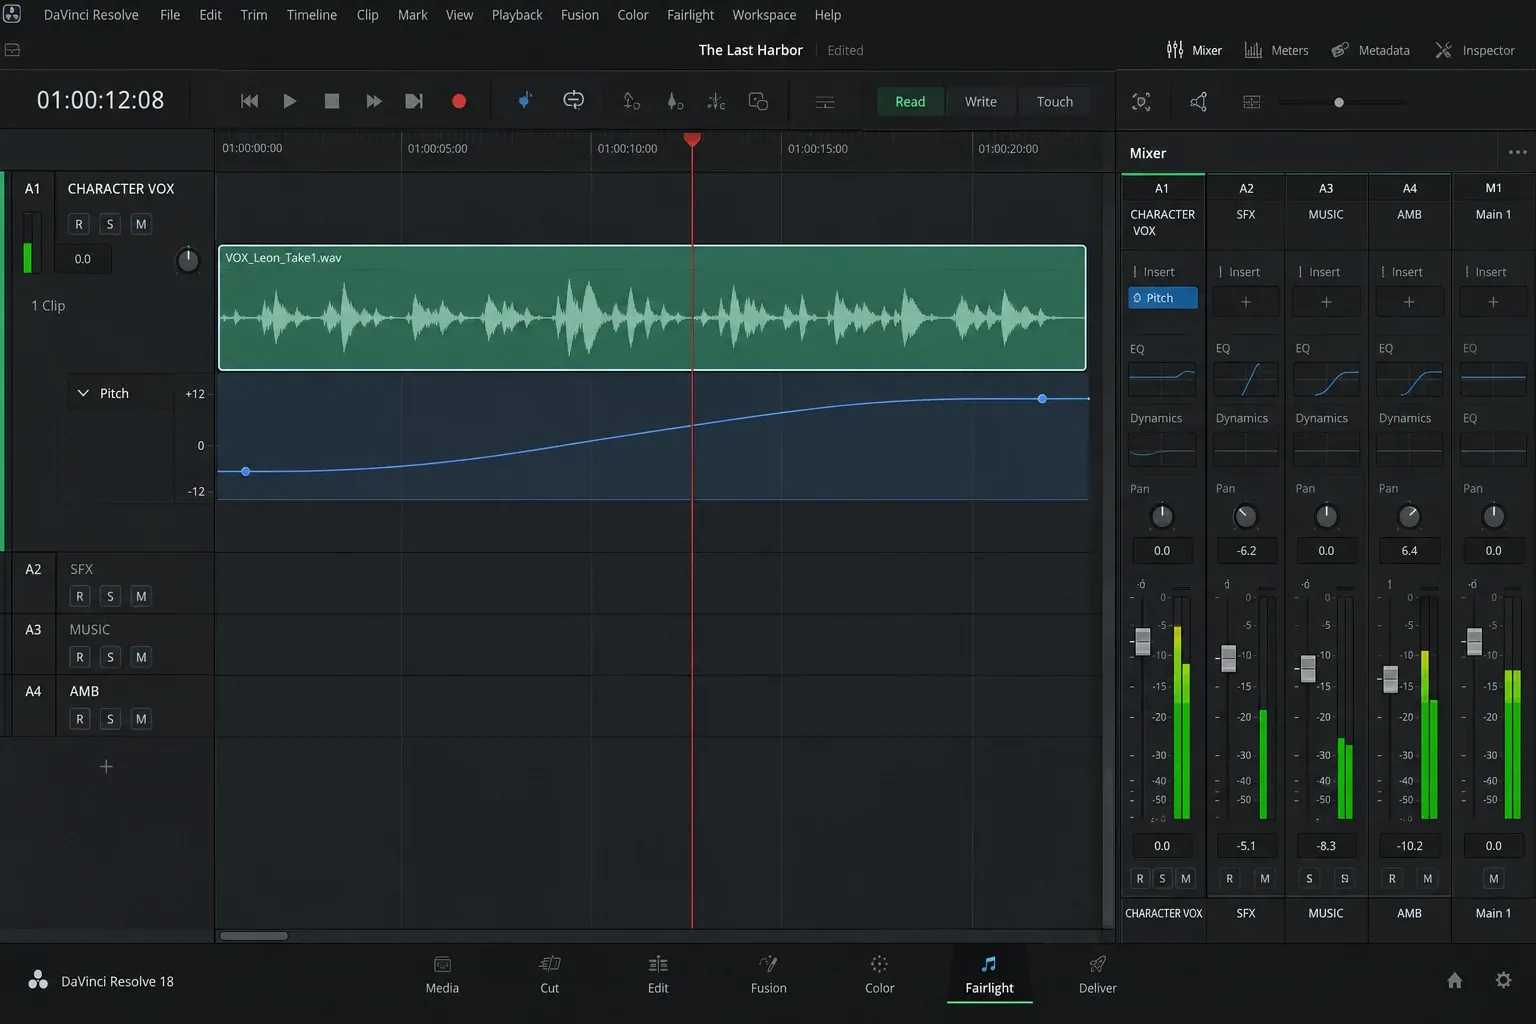Open Project Settings gear icon
This screenshot has width=1536, height=1024.
pyautogui.click(x=1503, y=981)
